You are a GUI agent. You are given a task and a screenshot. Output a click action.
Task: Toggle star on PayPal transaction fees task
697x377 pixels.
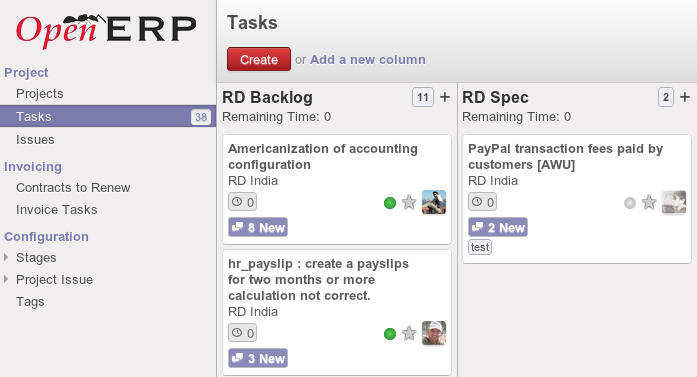649,203
